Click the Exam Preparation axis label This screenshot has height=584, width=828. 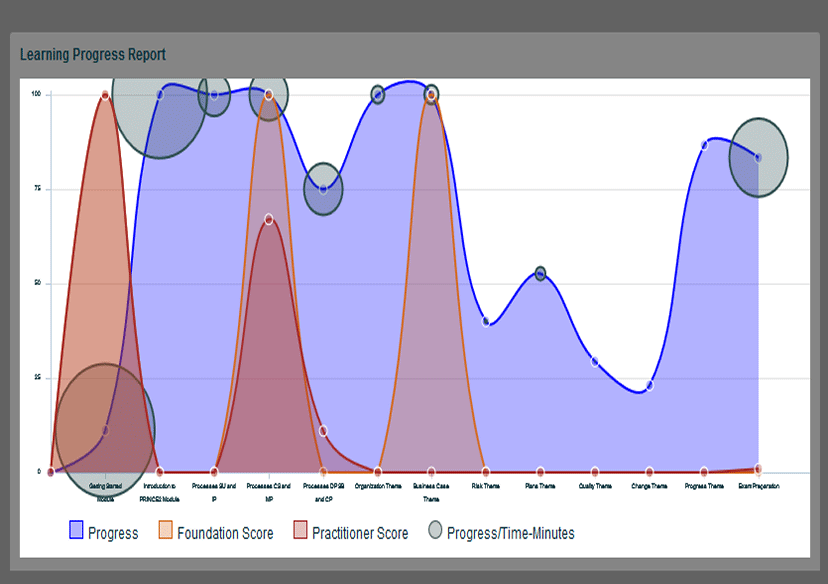tap(758, 486)
